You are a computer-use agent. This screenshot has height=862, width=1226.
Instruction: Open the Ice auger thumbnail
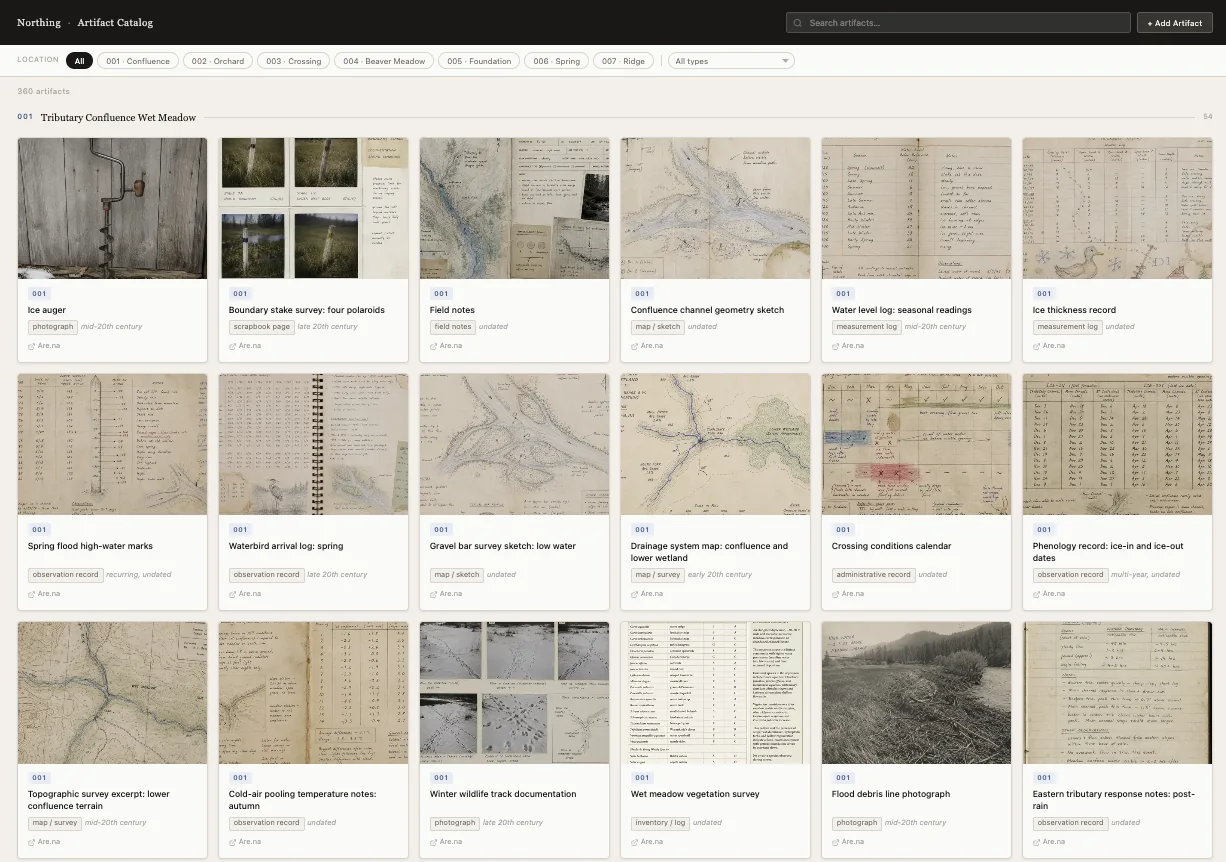pyautogui.click(x=112, y=208)
